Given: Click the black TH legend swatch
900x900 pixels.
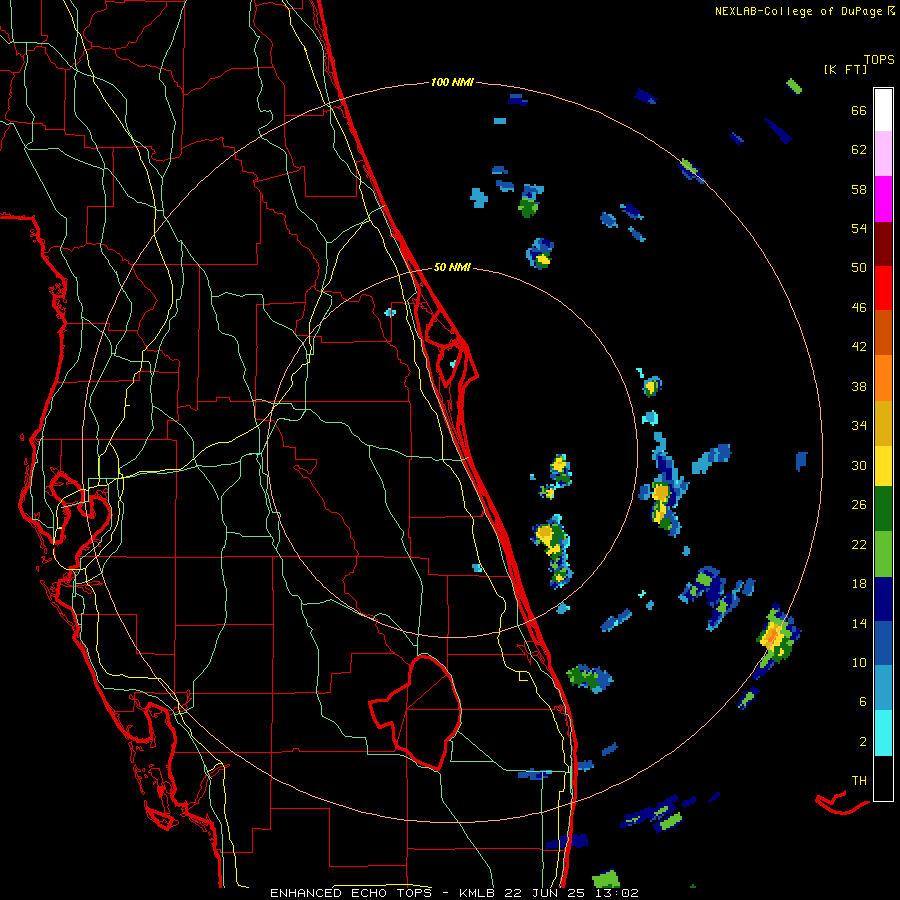Looking at the screenshot, I should pos(883,778).
